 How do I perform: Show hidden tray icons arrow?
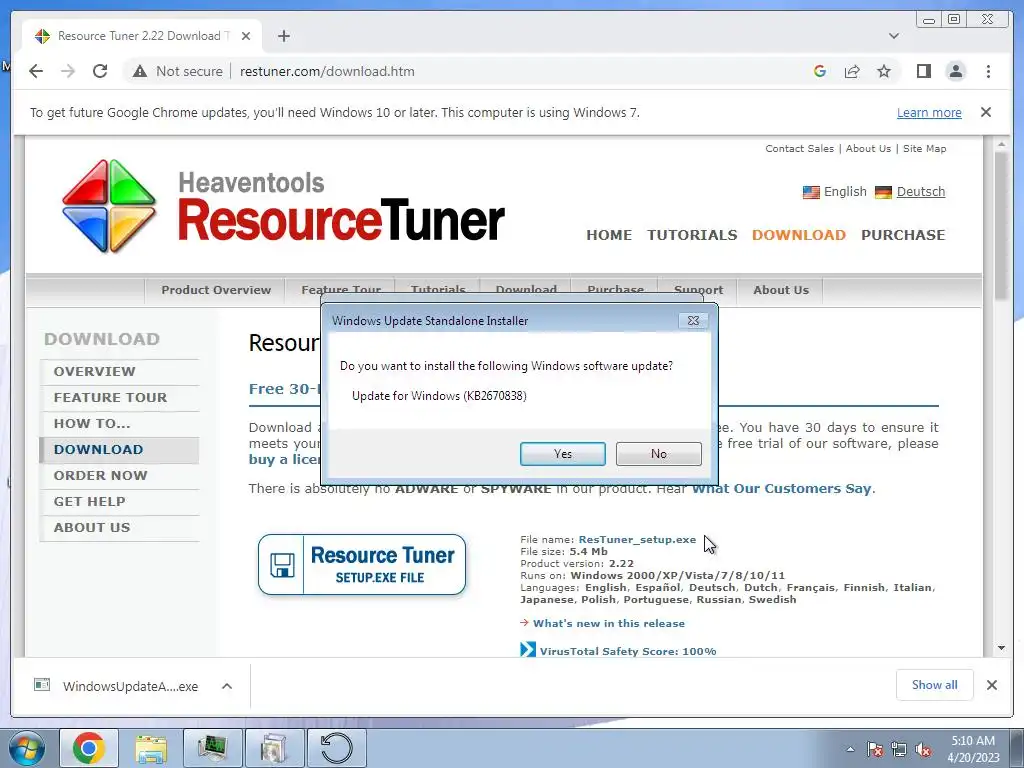pyautogui.click(x=850, y=749)
